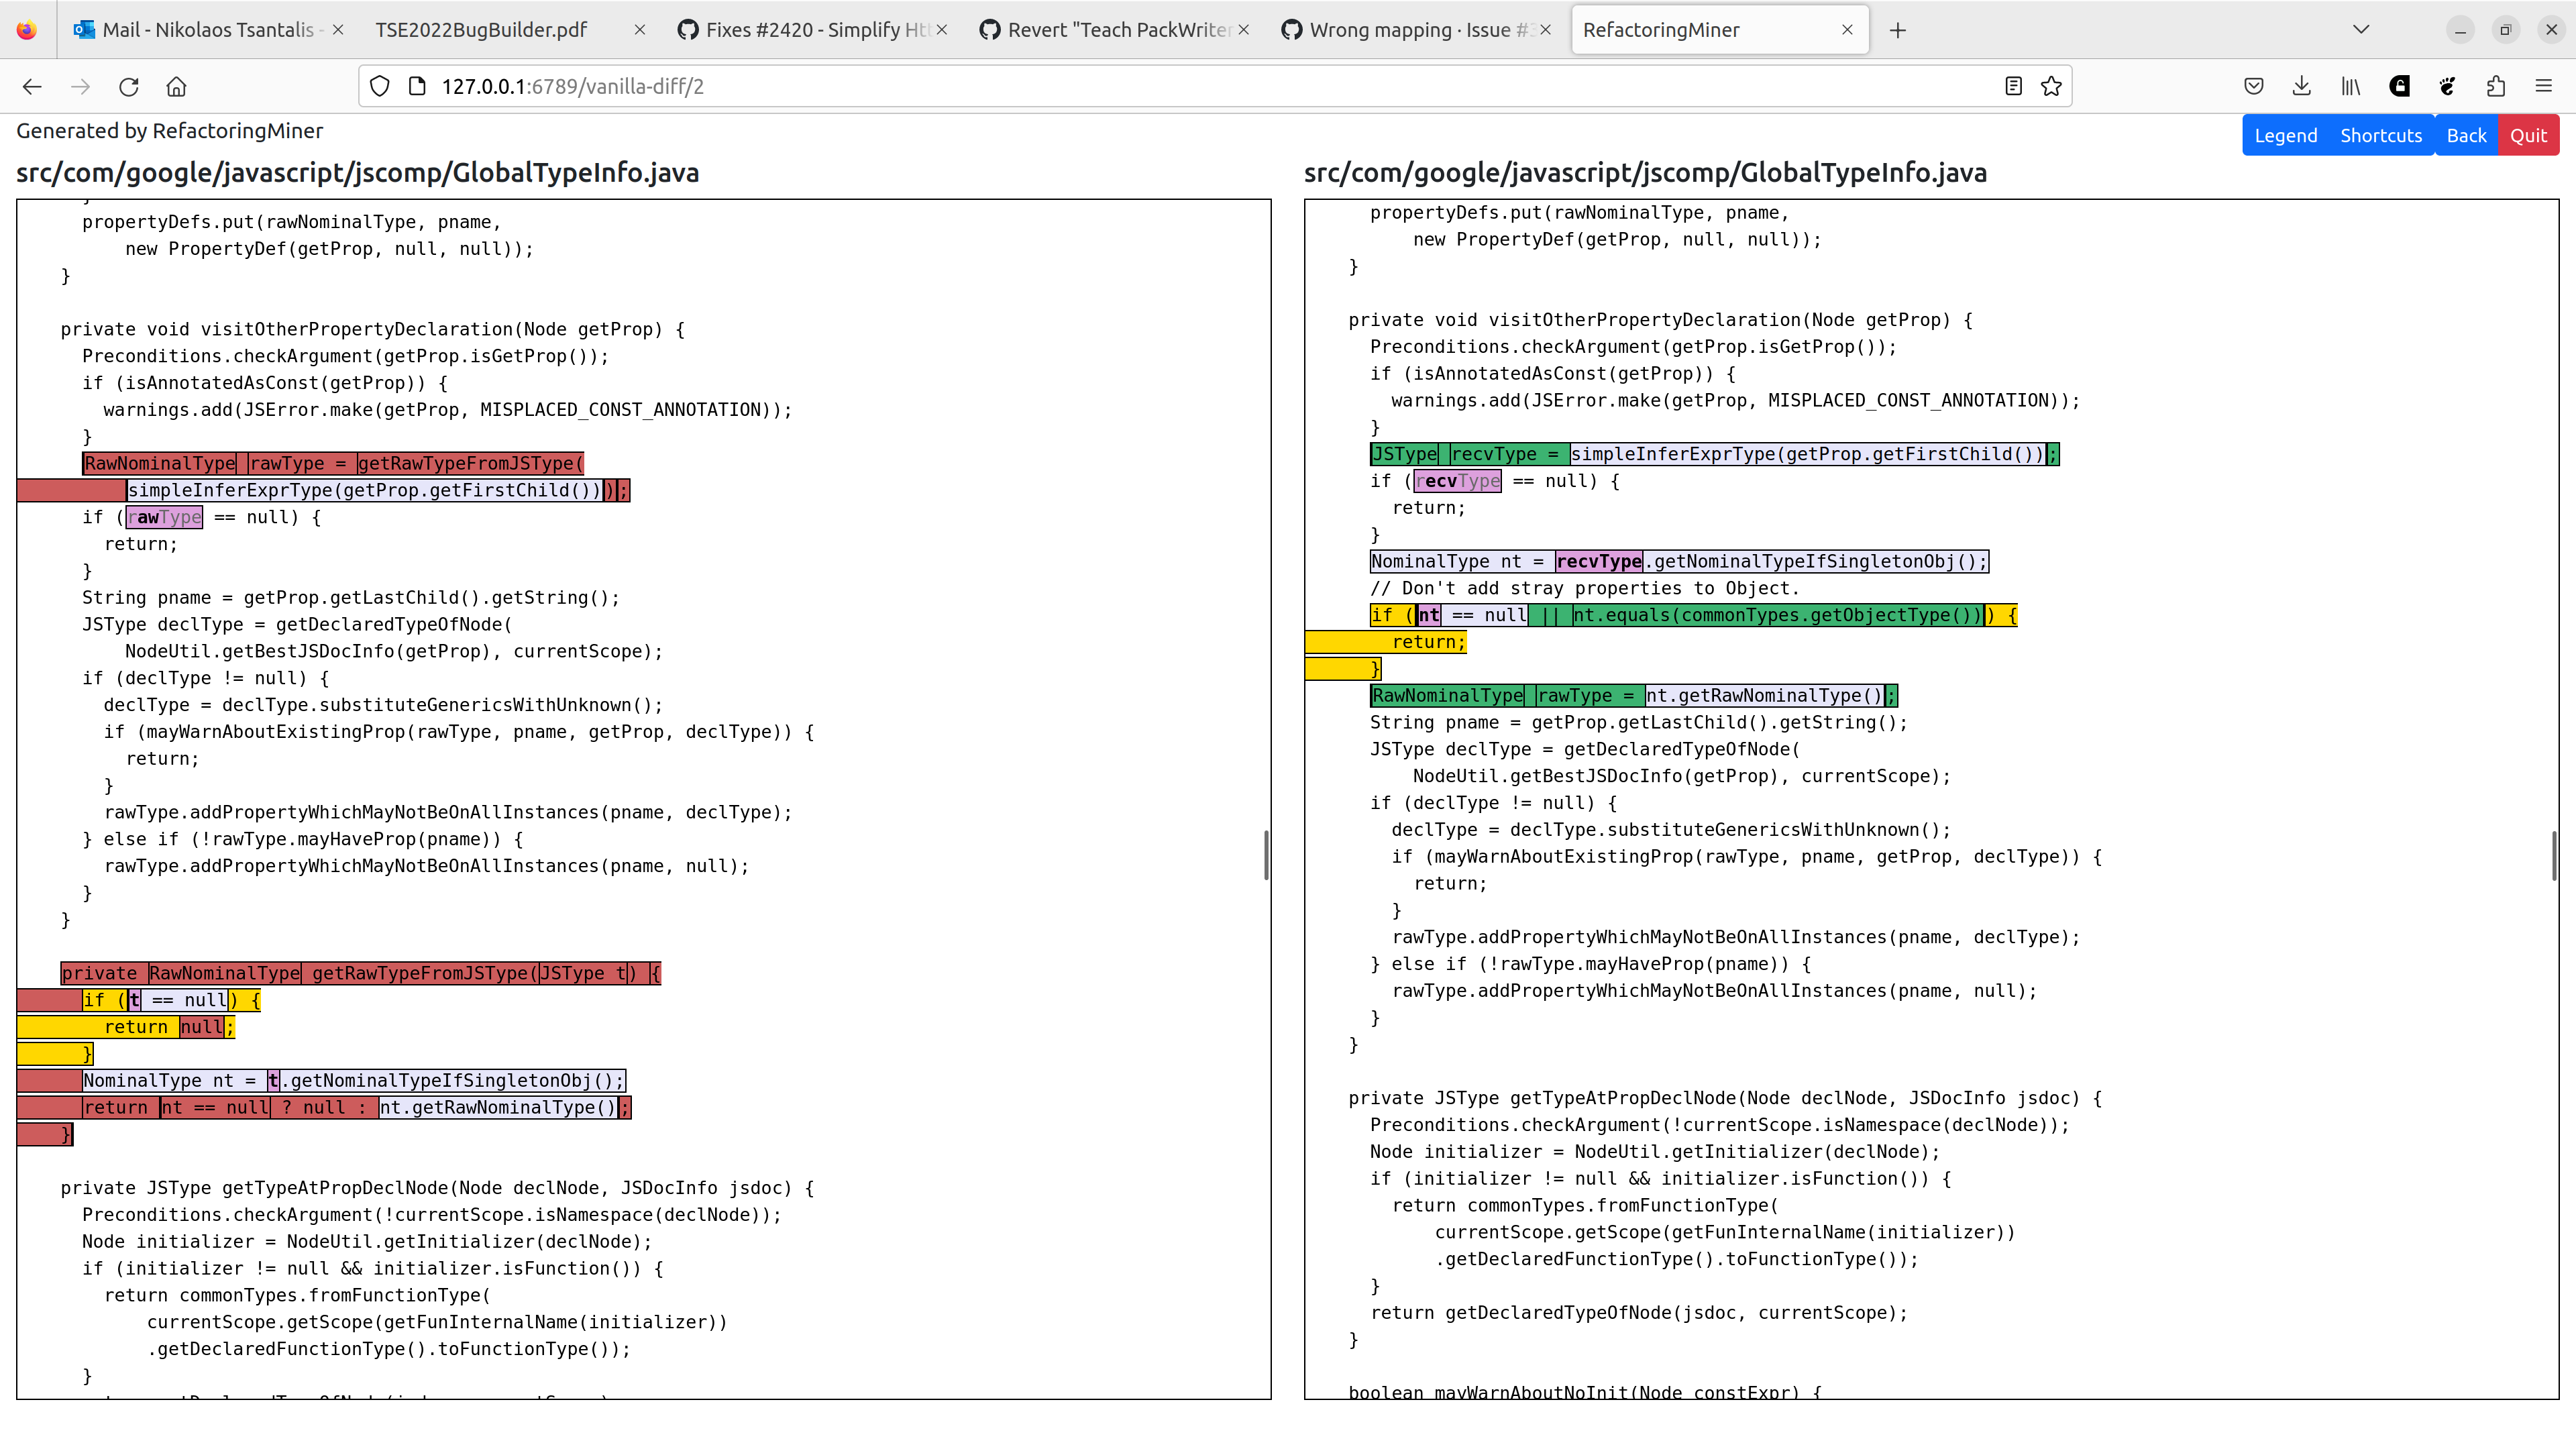Click deleted 'RawNominalType' type in left pane

coord(160,463)
